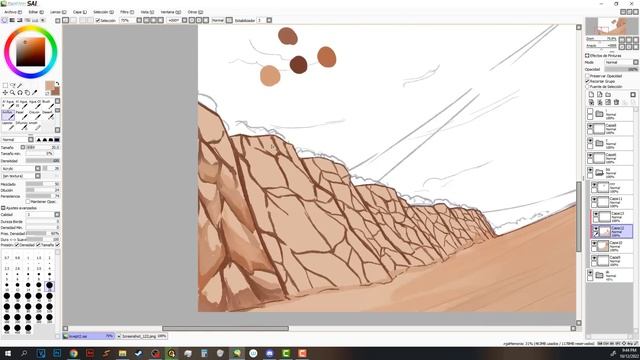Toggle Mantener Opac. checkbox
This screenshot has width=640, height=360.
(x=28, y=202)
